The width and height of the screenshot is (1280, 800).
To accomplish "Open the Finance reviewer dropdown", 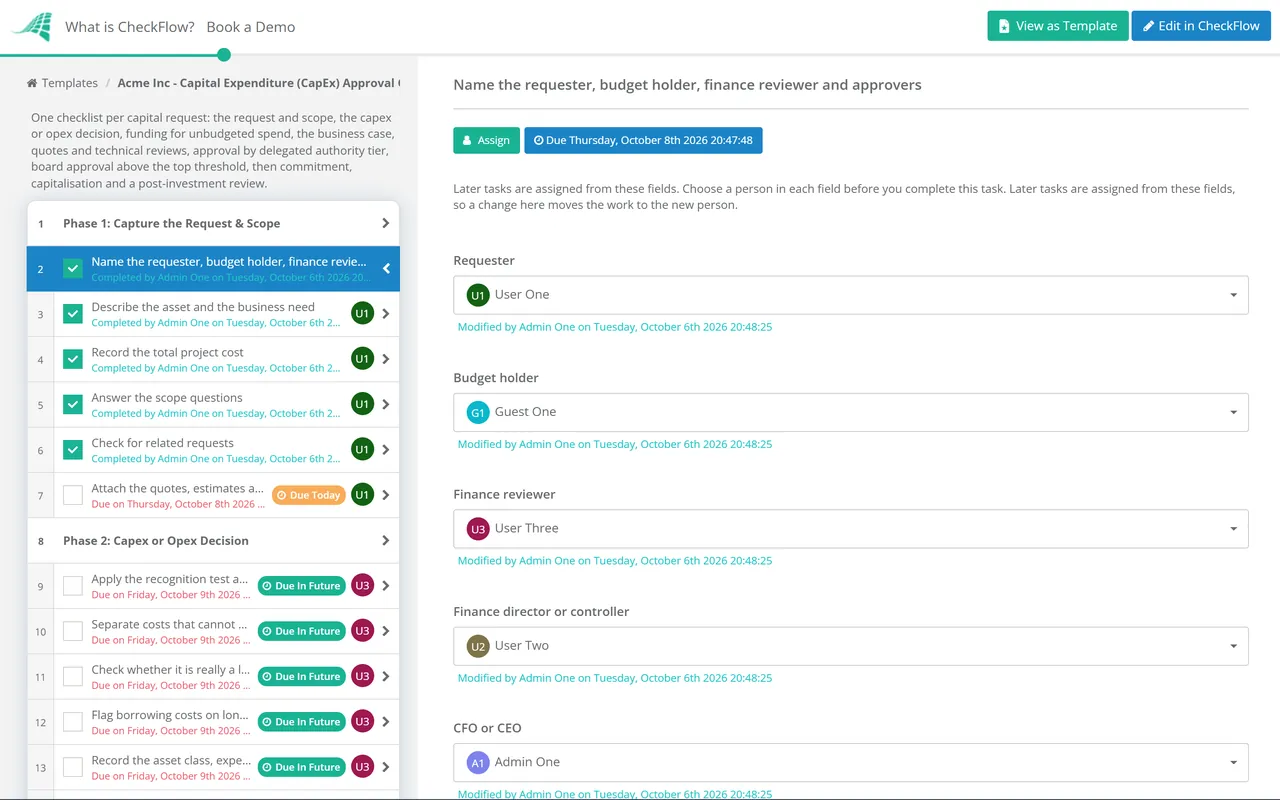I will click(x=851, y=529).
